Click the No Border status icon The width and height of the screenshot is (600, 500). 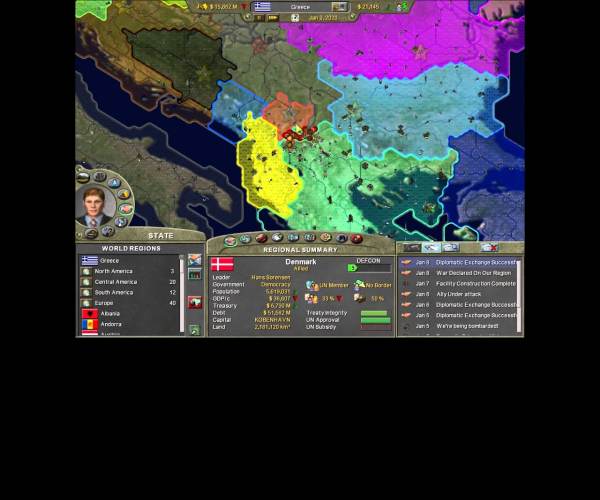359,285
